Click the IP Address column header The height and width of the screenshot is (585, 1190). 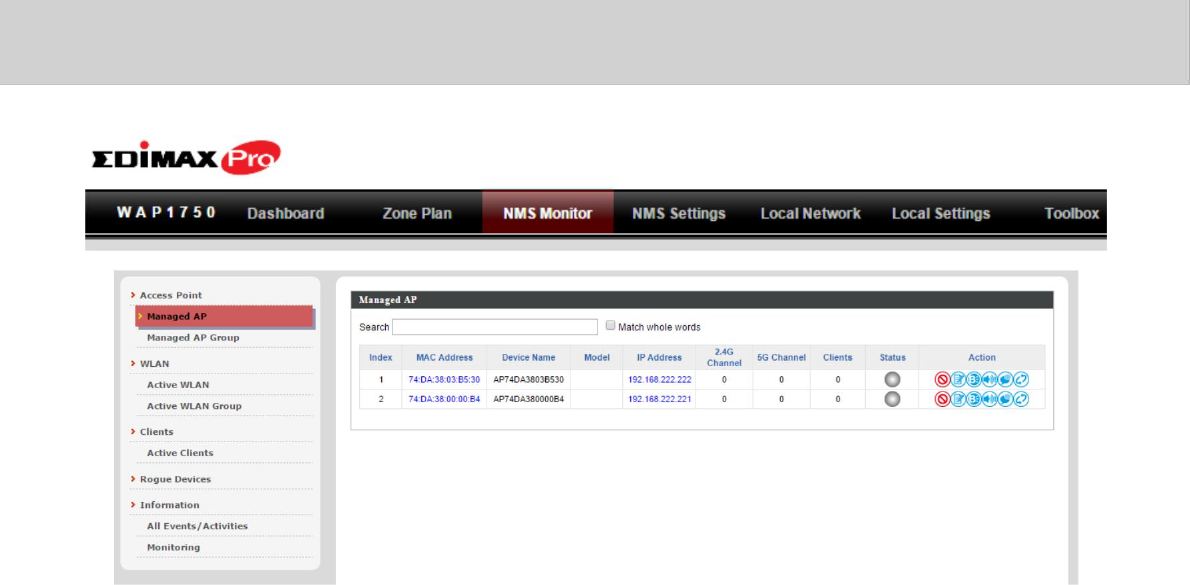pyautogui.click(x=659, y=357)
